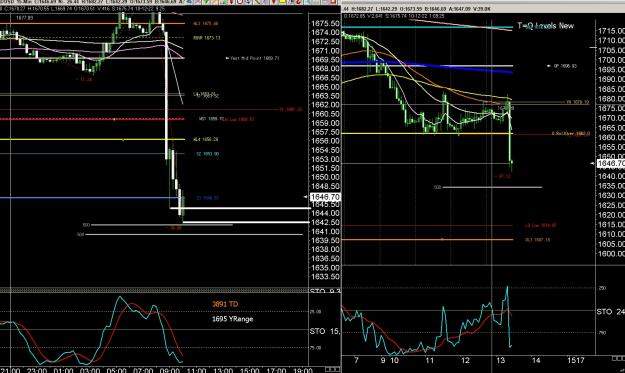Image resolution: width=625 pixels, height=373 pixels.
Task: Click the white 1646.70 price tag on right chart
Action: [611, 163]
